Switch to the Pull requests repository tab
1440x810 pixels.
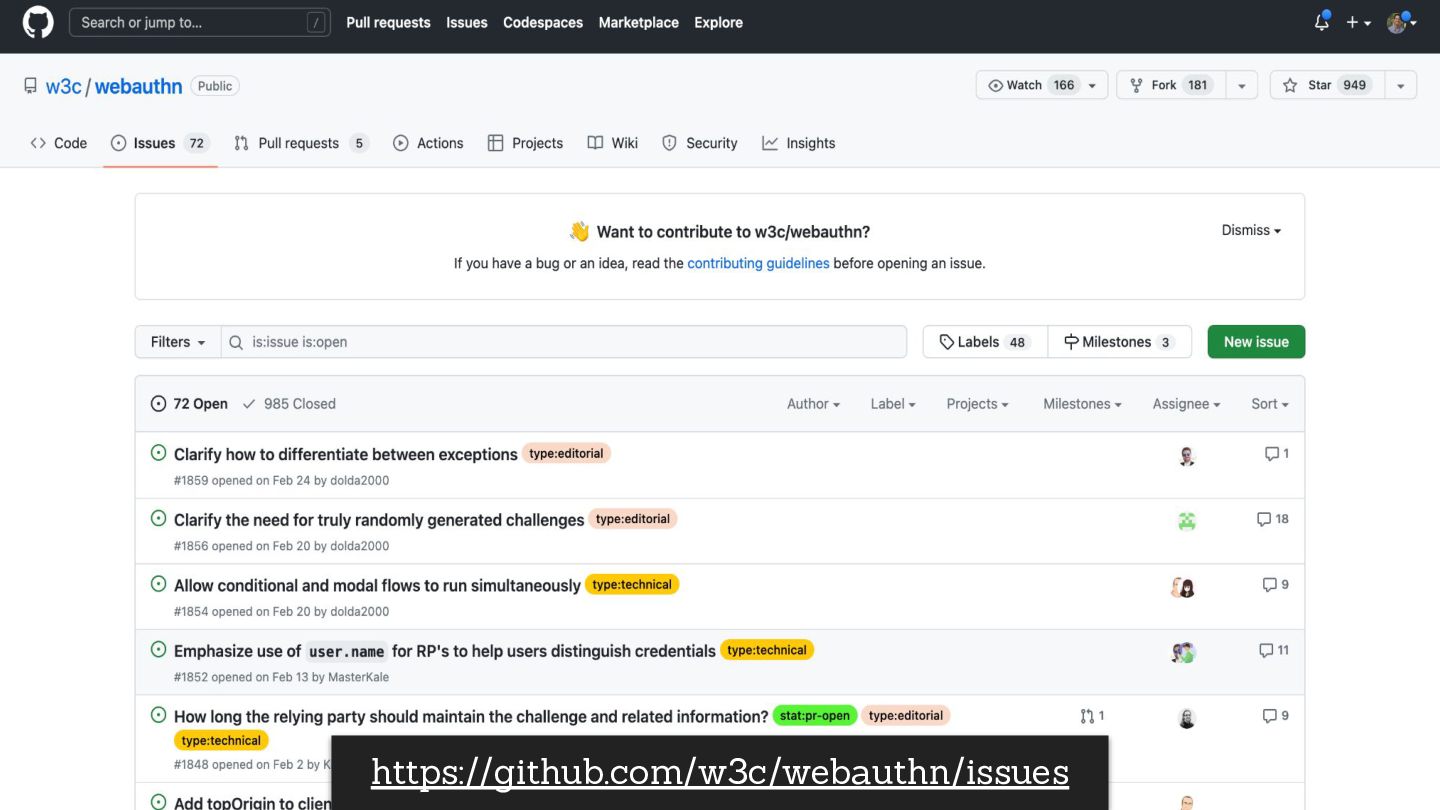pos(299,143)
